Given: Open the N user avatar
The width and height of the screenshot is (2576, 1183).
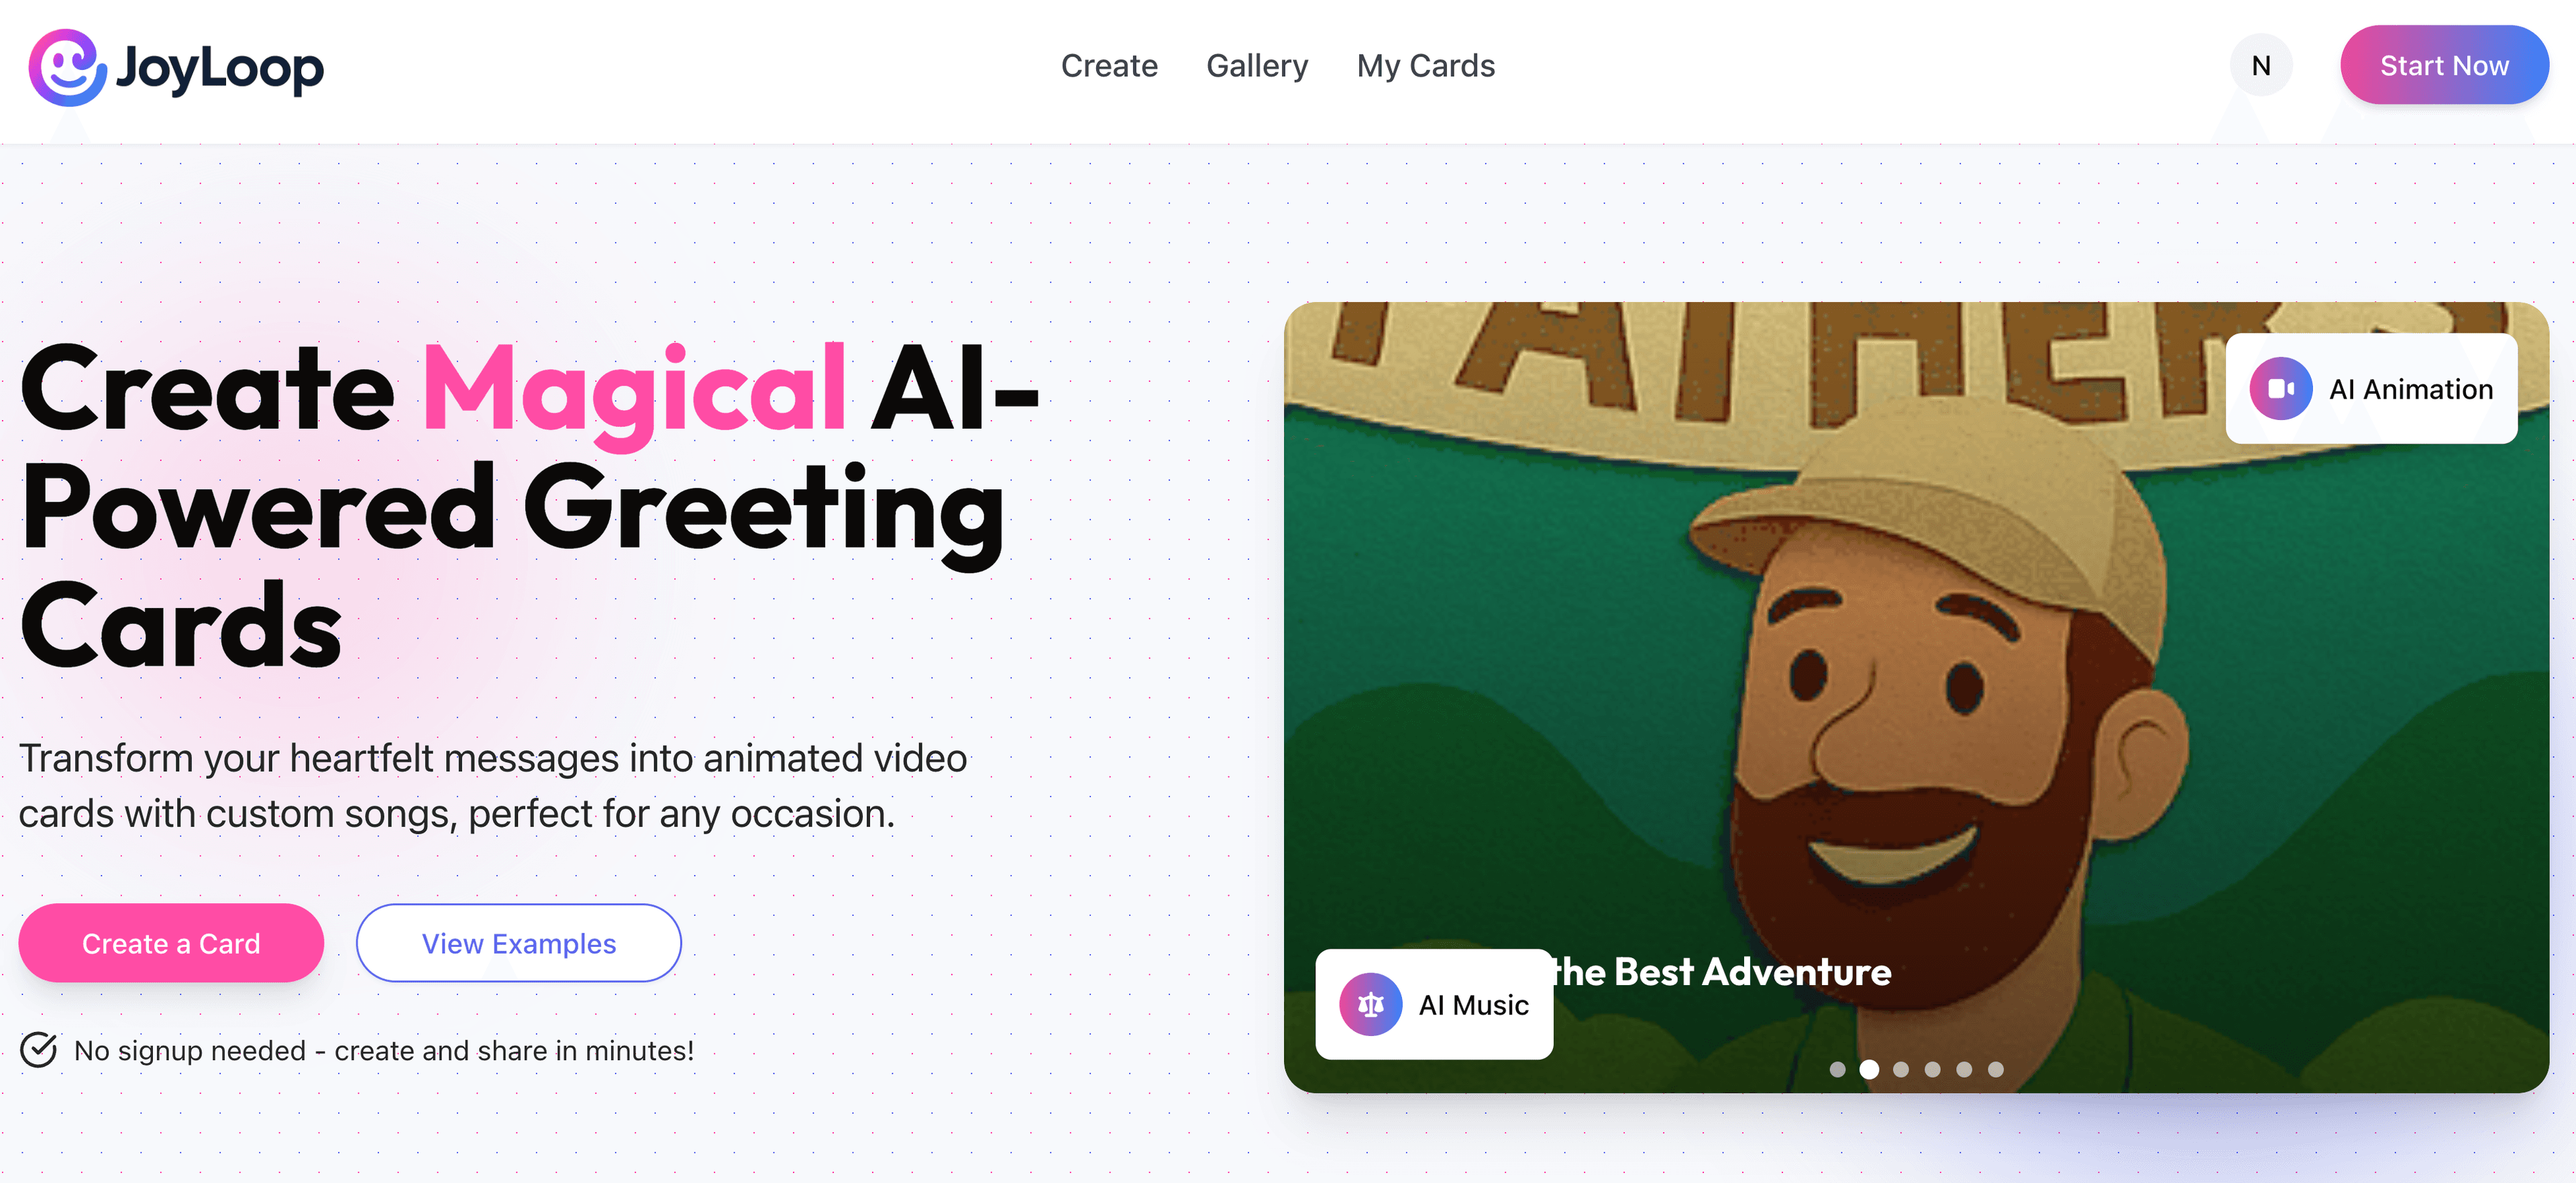Looking at the screenshot, I should point(2261,66).
